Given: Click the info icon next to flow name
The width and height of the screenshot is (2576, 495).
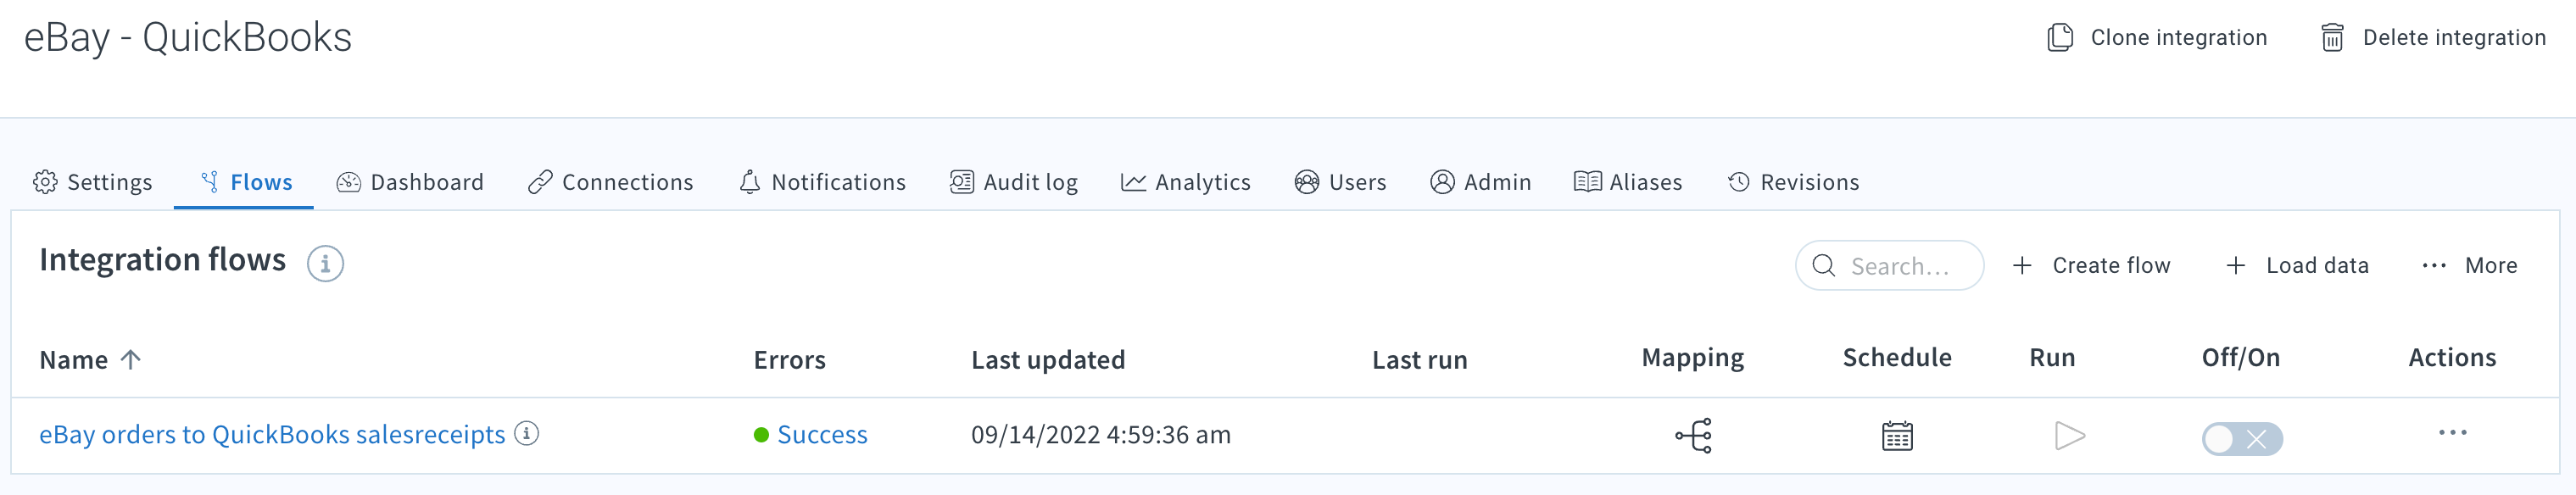Looking at the screenshot, I should tap(526, 433).
